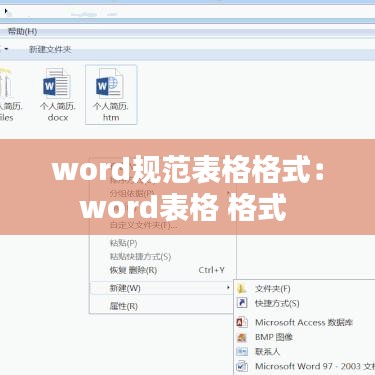Select 文件夹(F) in the new submenu
Viewport: 375px width, 375px height.
pyautogui.click(x=273, y=288)
